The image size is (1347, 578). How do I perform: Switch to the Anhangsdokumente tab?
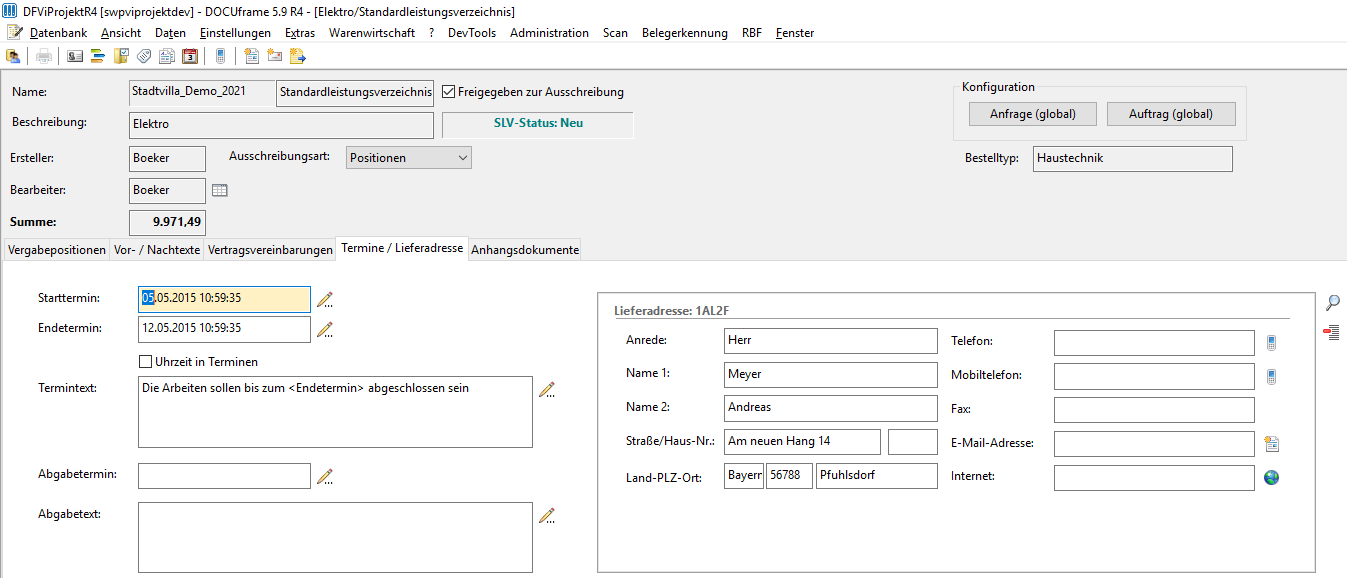click(524, 250)
